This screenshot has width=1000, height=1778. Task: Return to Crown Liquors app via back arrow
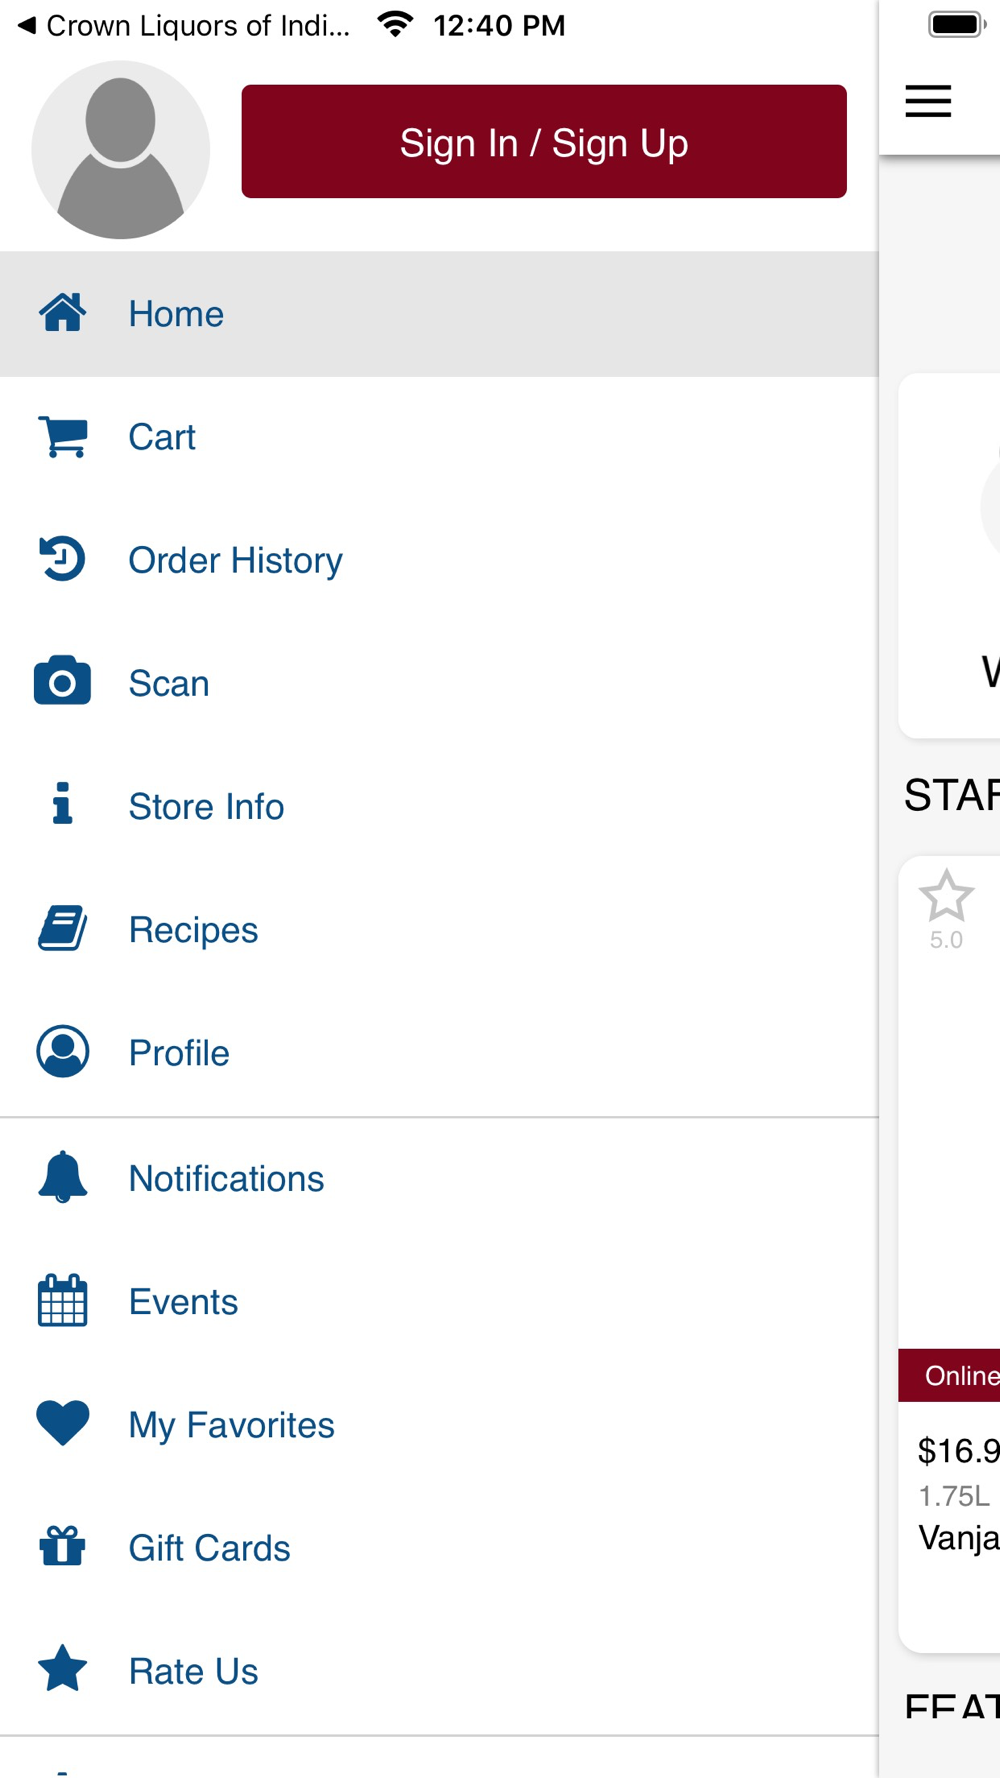pos(28,25)
